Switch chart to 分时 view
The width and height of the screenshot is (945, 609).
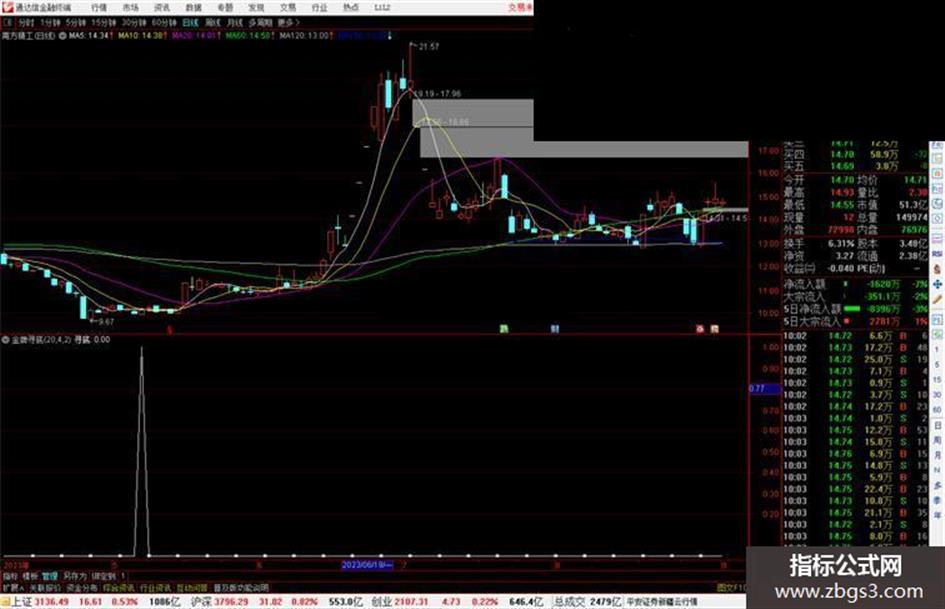click(26, 23)
